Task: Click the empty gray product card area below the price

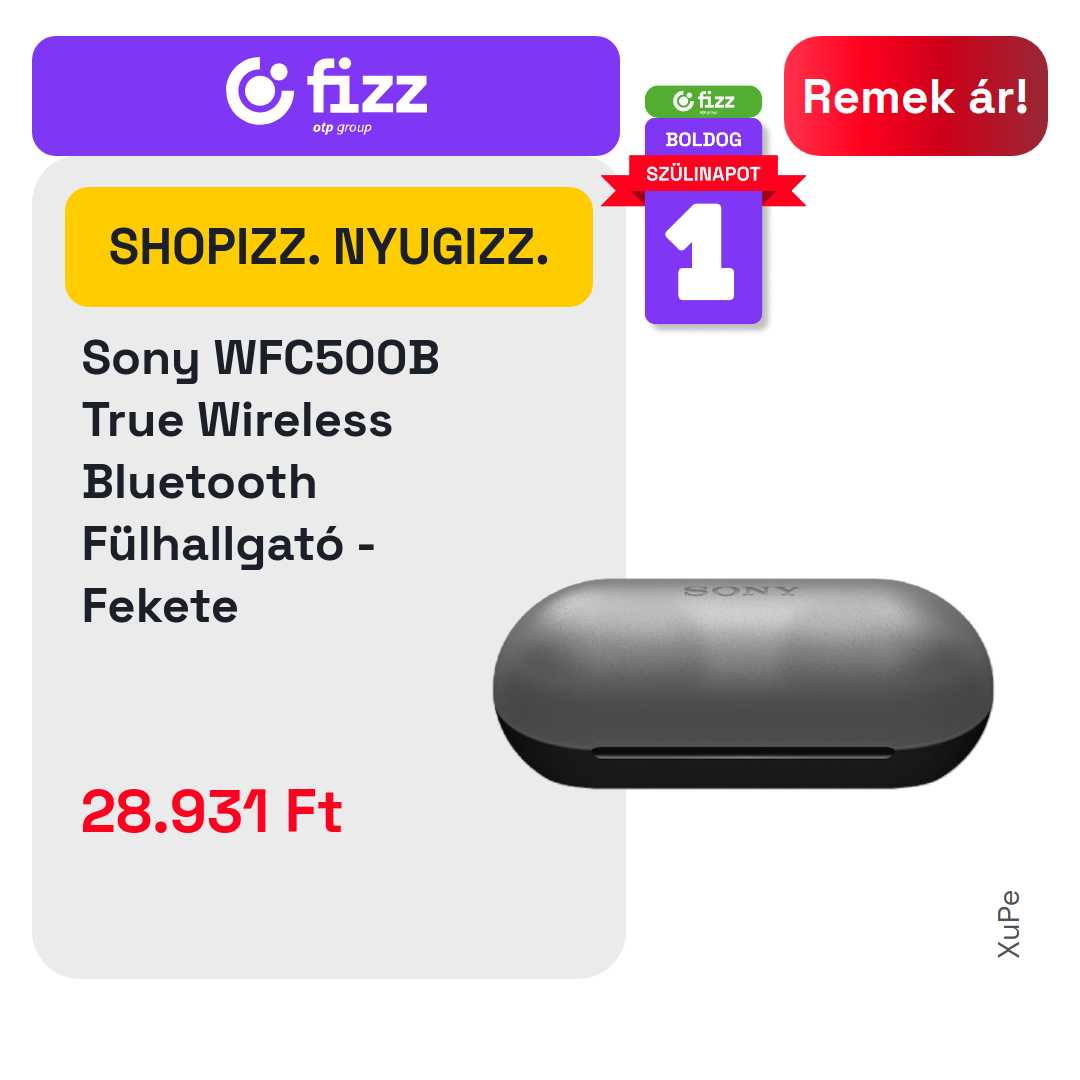Action: click(329, 909)
